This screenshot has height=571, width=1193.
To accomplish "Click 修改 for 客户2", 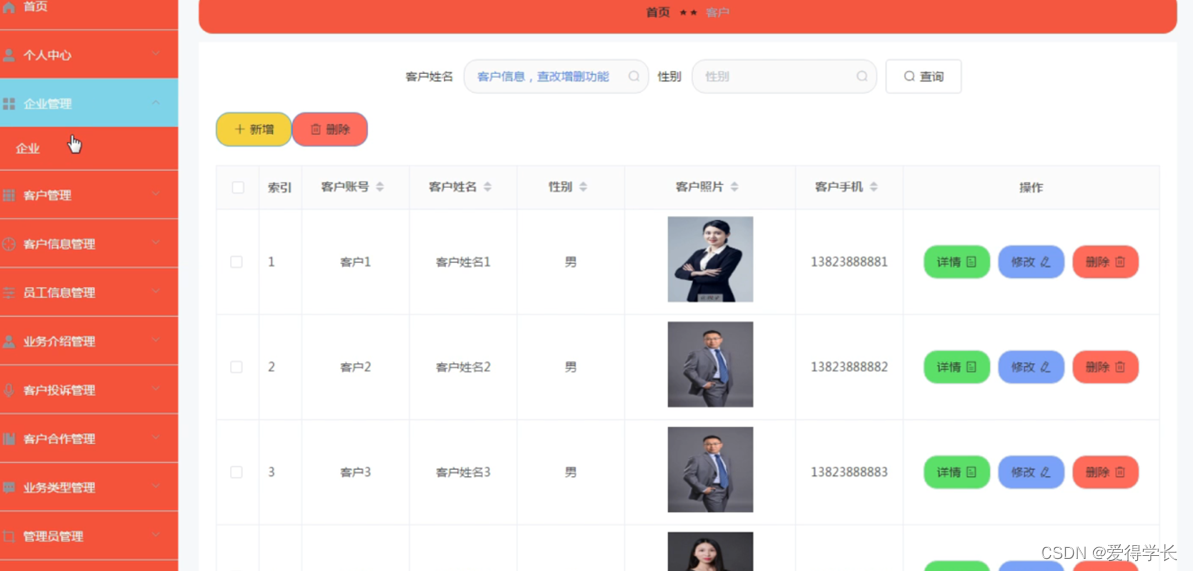I will (1031, 367).
